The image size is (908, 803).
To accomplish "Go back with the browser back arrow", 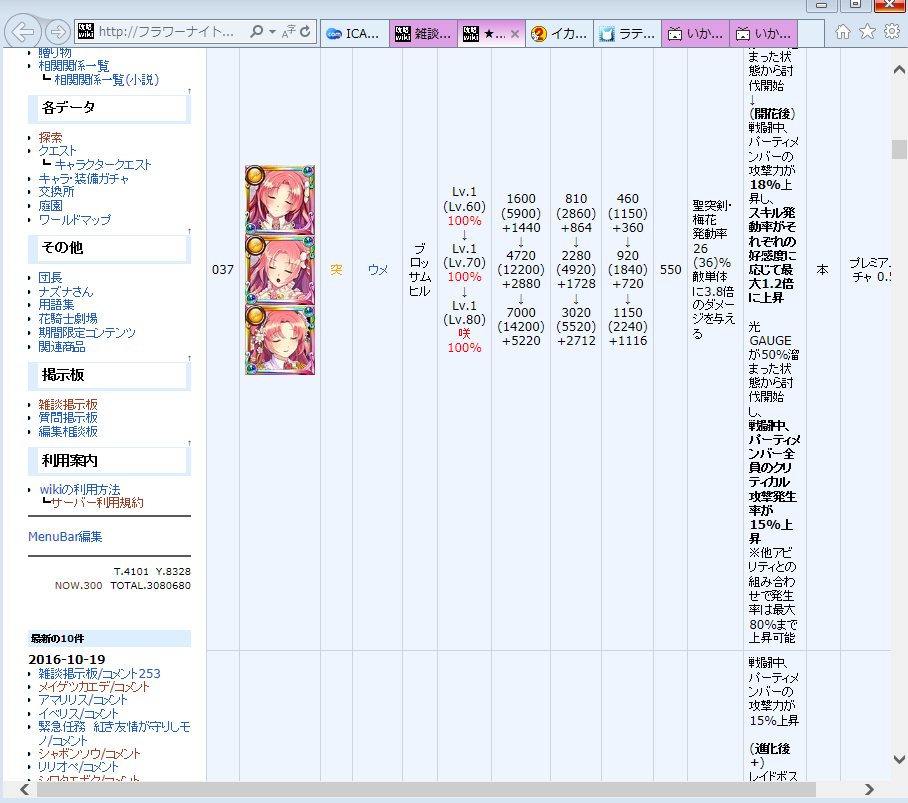I will point(23,32).
